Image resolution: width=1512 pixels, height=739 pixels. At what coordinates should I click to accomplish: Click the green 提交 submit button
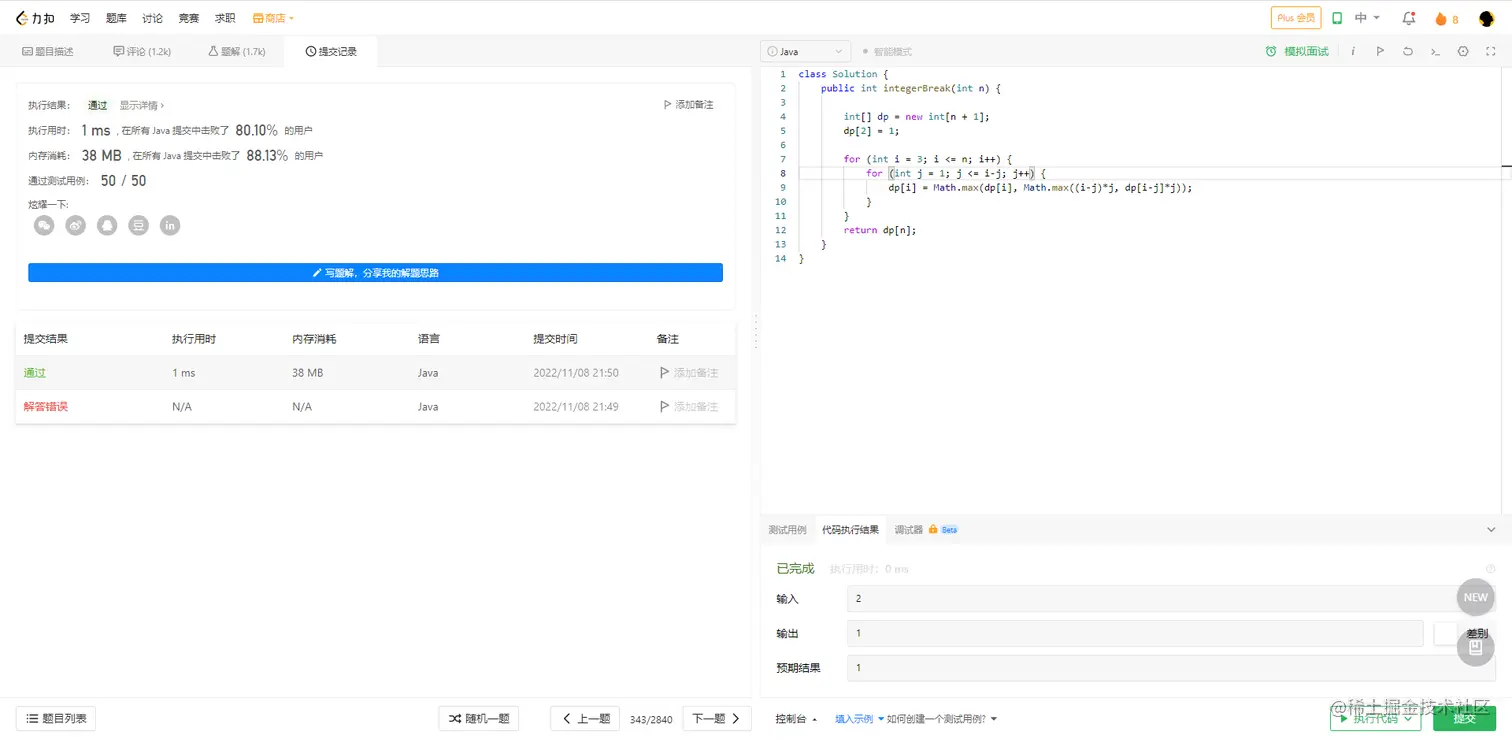tap(1464, 718)
